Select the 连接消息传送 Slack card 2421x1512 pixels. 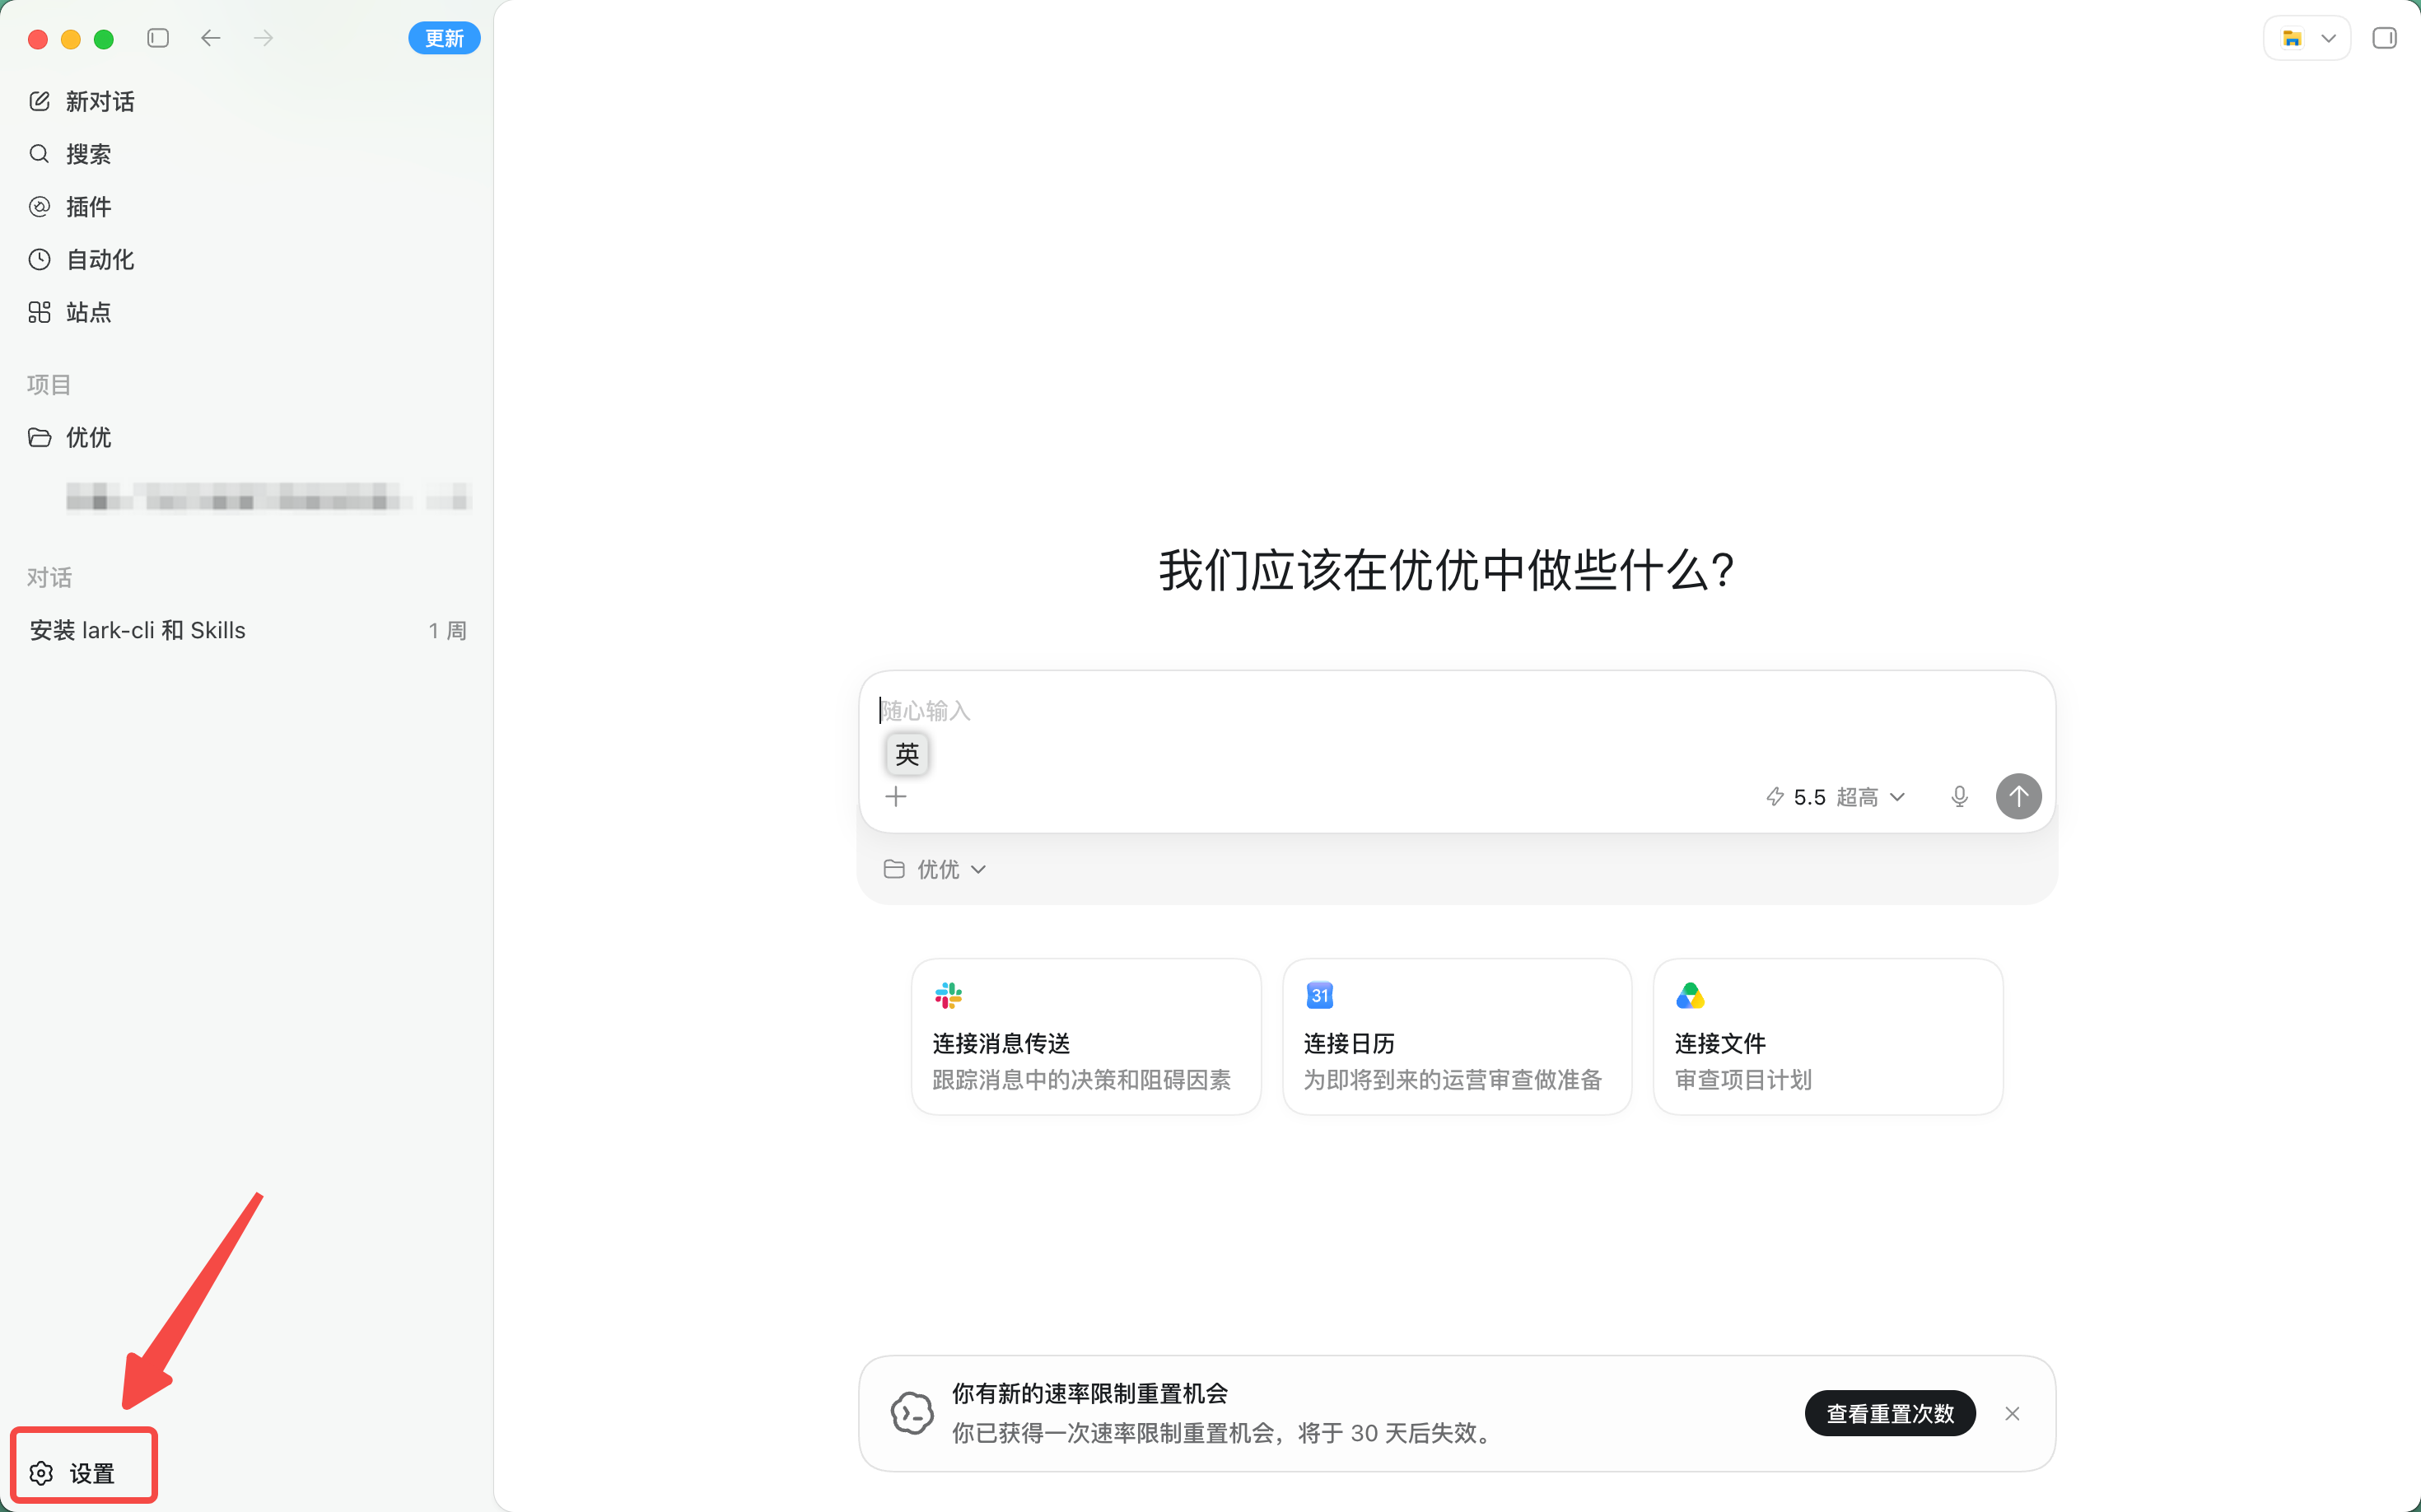click(x=1086, y=1037)
